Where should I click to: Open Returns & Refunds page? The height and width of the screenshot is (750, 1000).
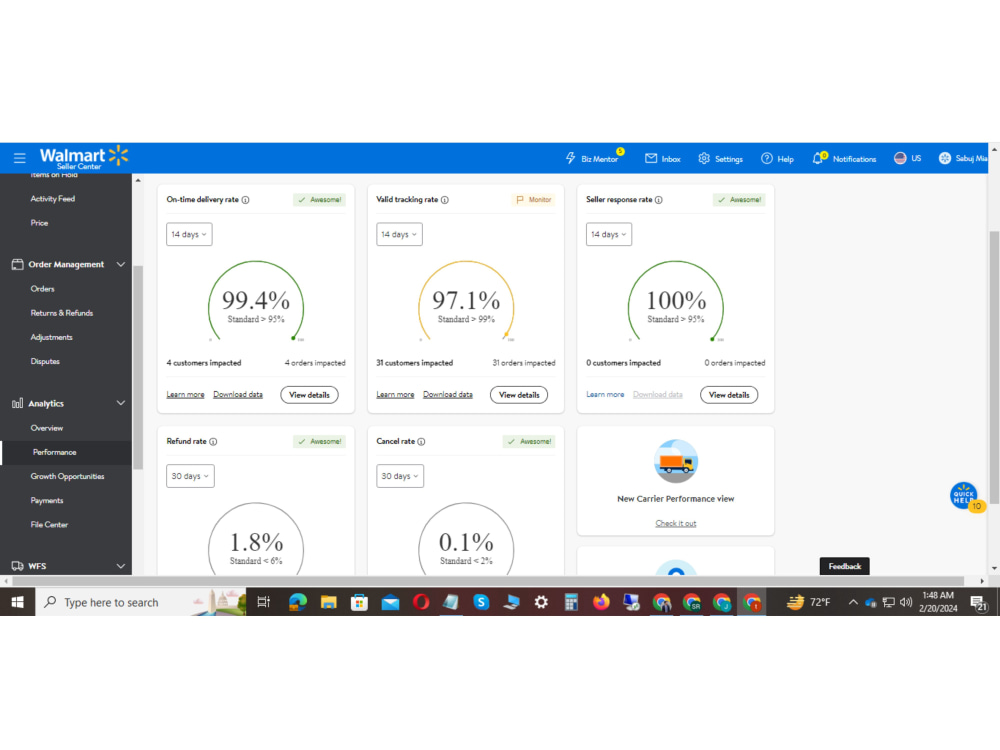[x=62, y=312]
